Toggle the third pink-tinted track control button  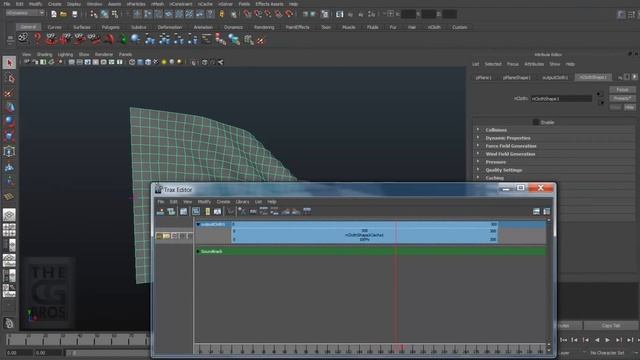tap(175, 236)
